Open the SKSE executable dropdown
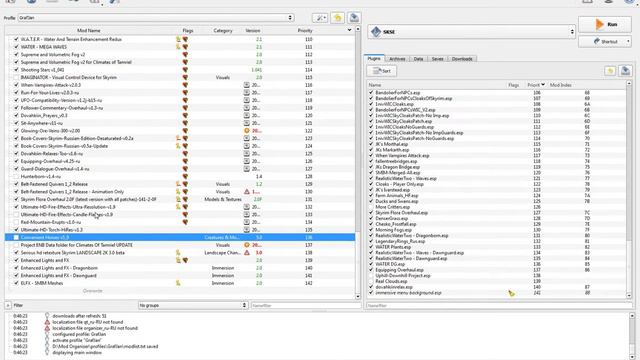Viewport: 640px width, 360px height. [x=471, y=31]
